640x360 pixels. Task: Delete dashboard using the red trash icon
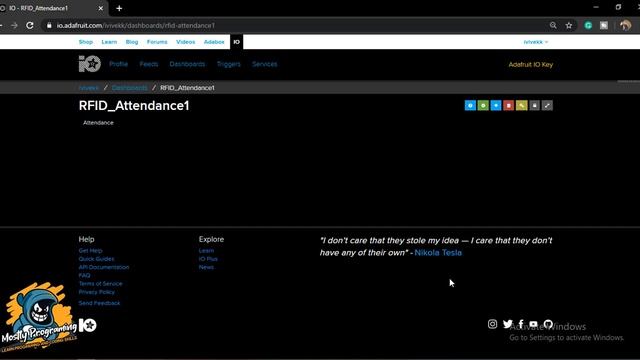(509, 106)
